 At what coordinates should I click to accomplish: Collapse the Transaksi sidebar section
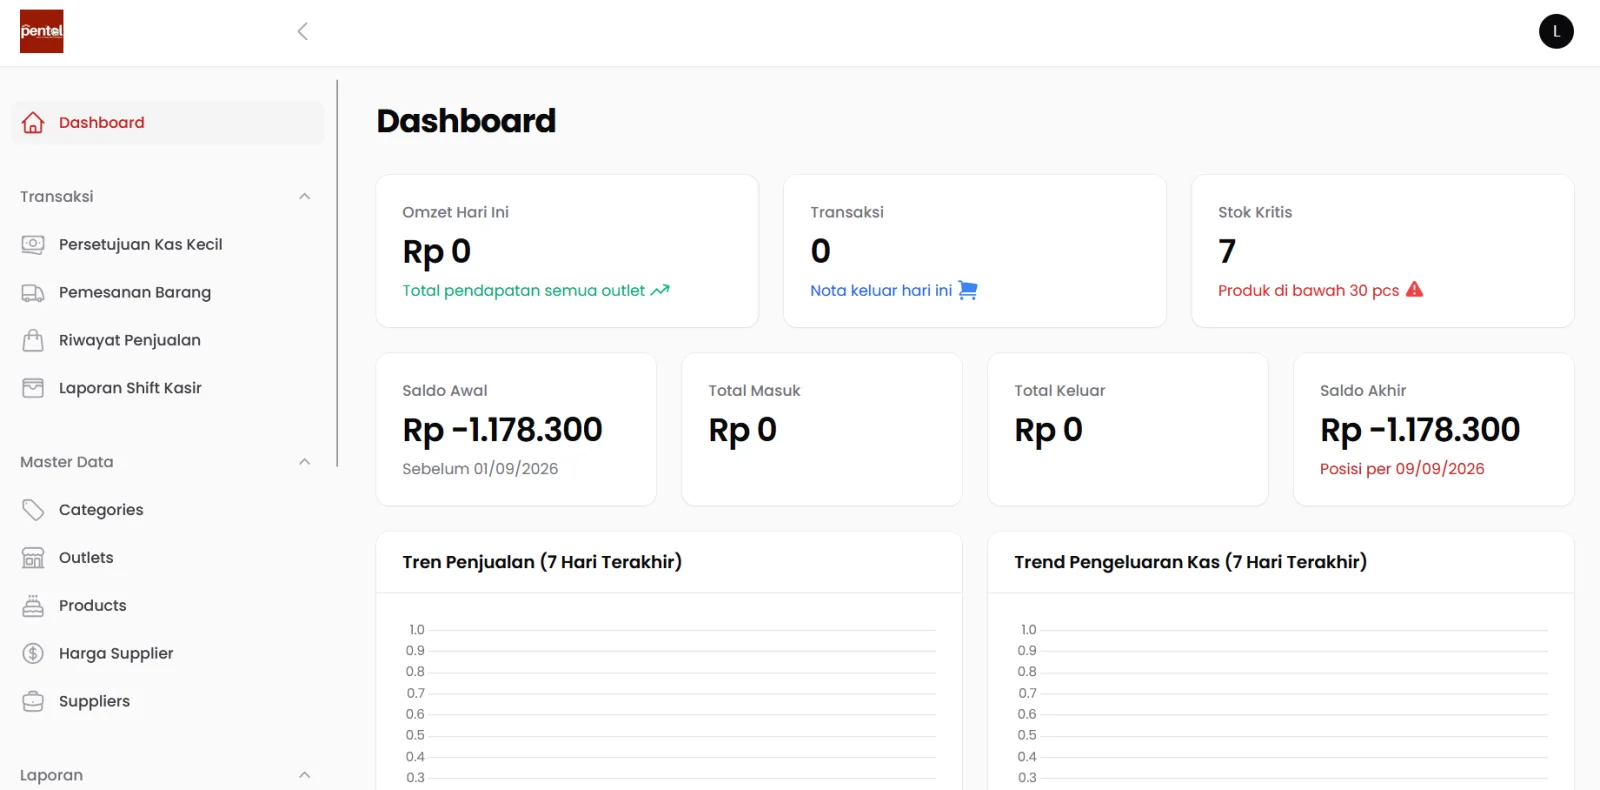(305, 197)
